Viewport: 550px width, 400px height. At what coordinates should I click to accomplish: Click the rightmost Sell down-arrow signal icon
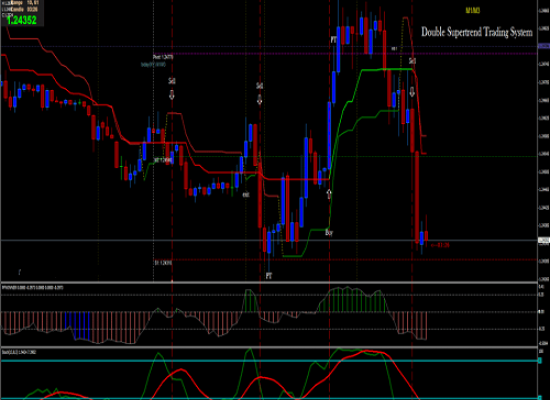click(x=412, y=92)
